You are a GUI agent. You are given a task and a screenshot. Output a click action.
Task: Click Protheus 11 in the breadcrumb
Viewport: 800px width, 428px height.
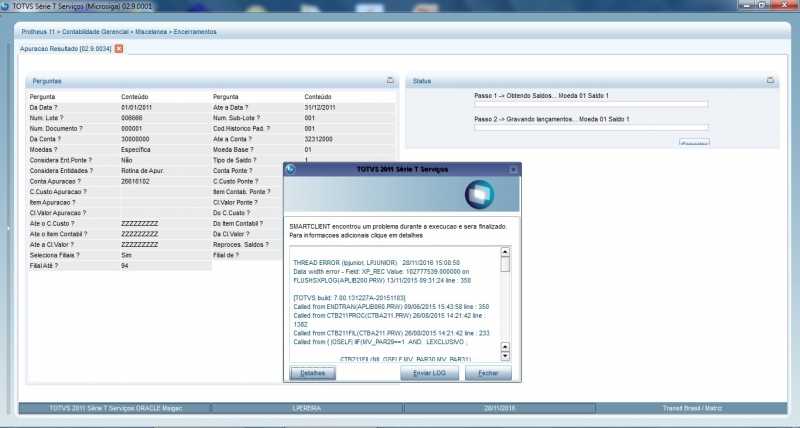pyautogui.click(x=38, y=32)
